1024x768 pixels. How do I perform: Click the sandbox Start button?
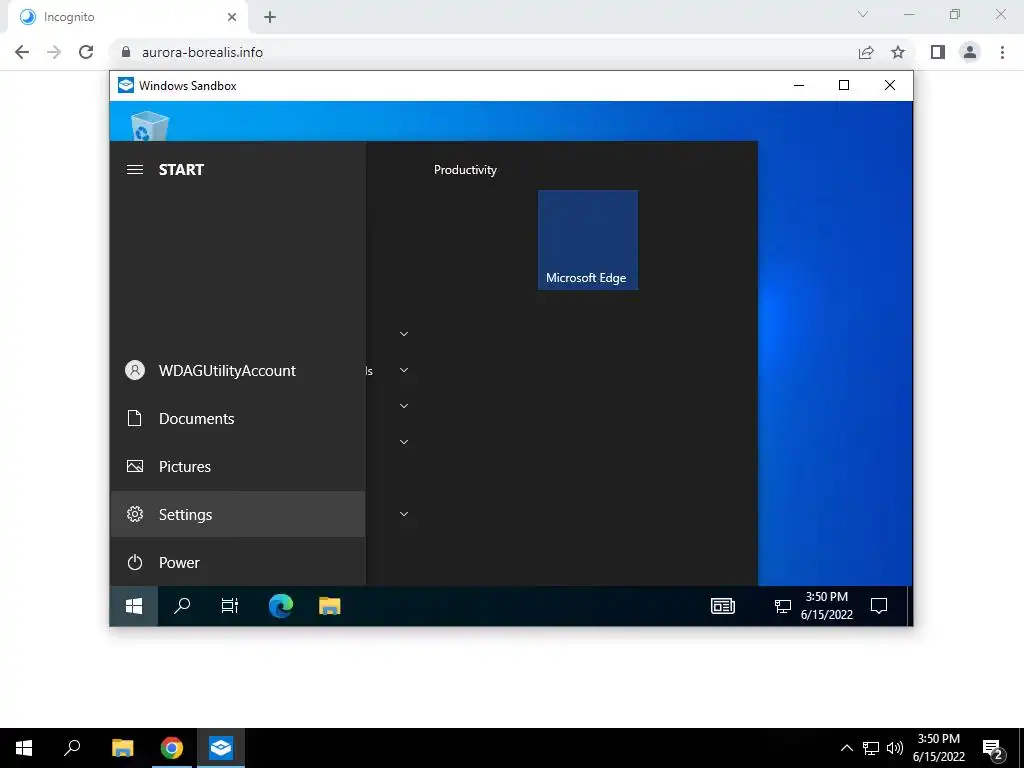coord(134,606)
